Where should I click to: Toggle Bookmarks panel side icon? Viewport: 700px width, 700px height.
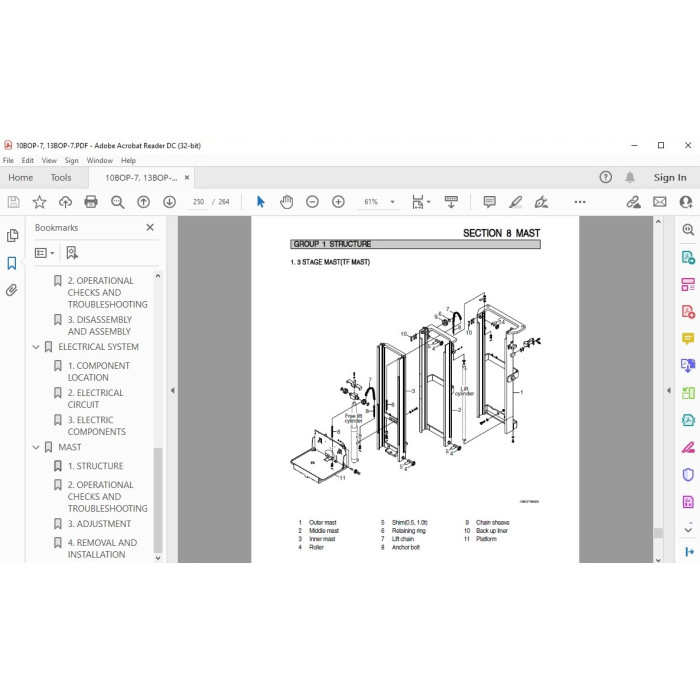[12, 263]
